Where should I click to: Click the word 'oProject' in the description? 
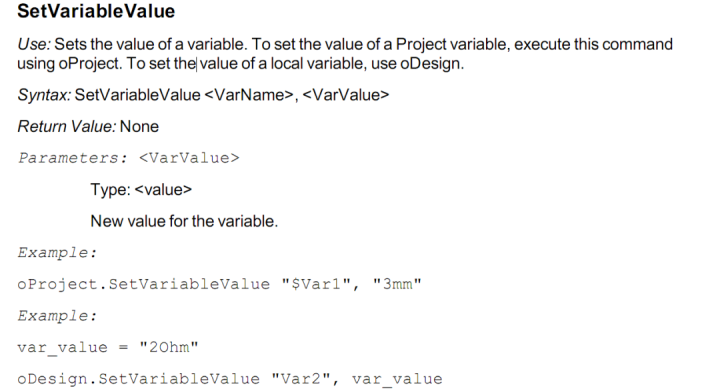click(x=90, y=63)
